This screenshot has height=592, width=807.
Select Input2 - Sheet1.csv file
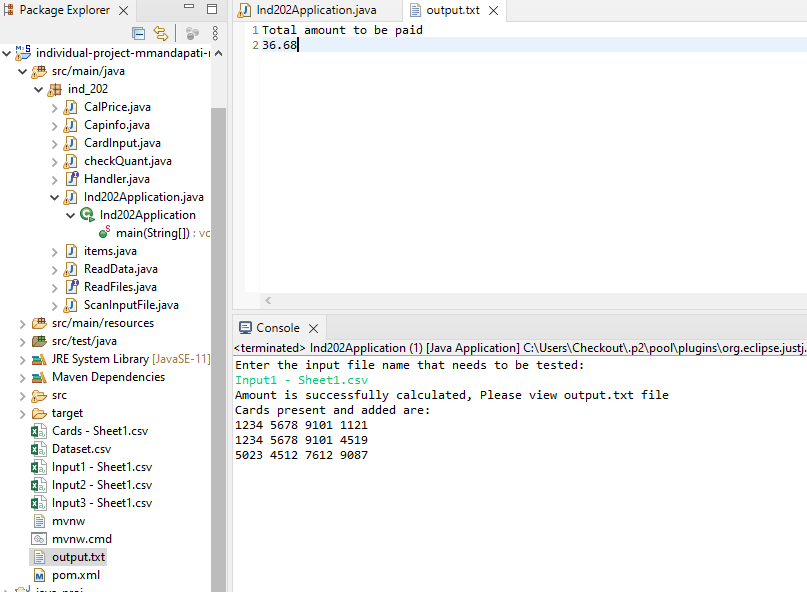coord(102,485)
